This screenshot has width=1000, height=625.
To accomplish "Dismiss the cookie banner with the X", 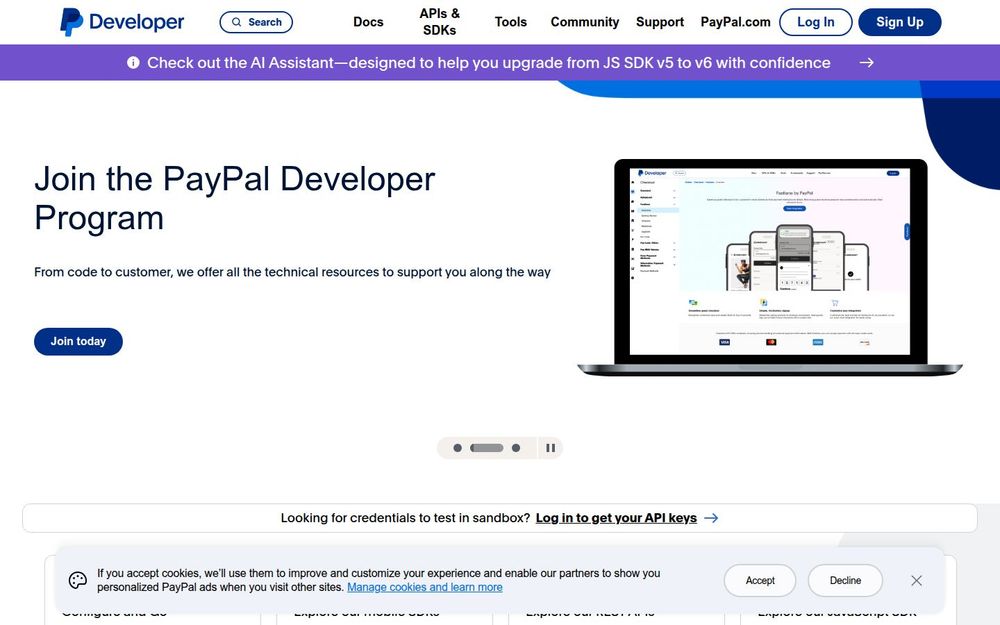I will (x=916, y=580).
